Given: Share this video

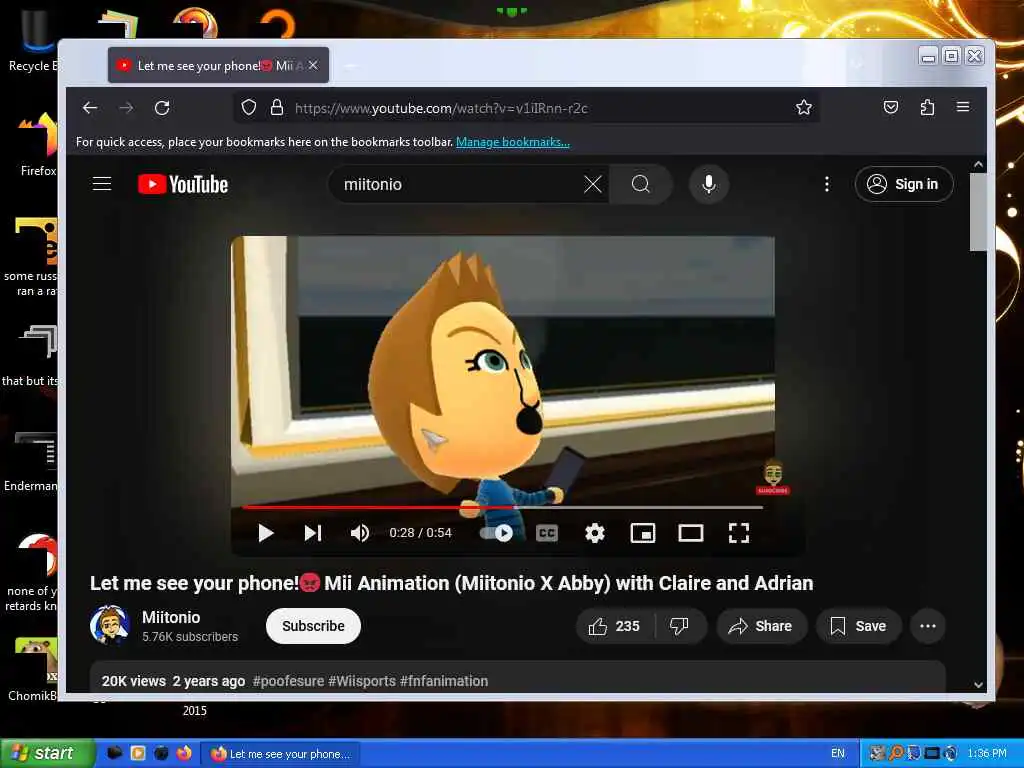Looking at the screenshot, I should click(x=761, y=626).
